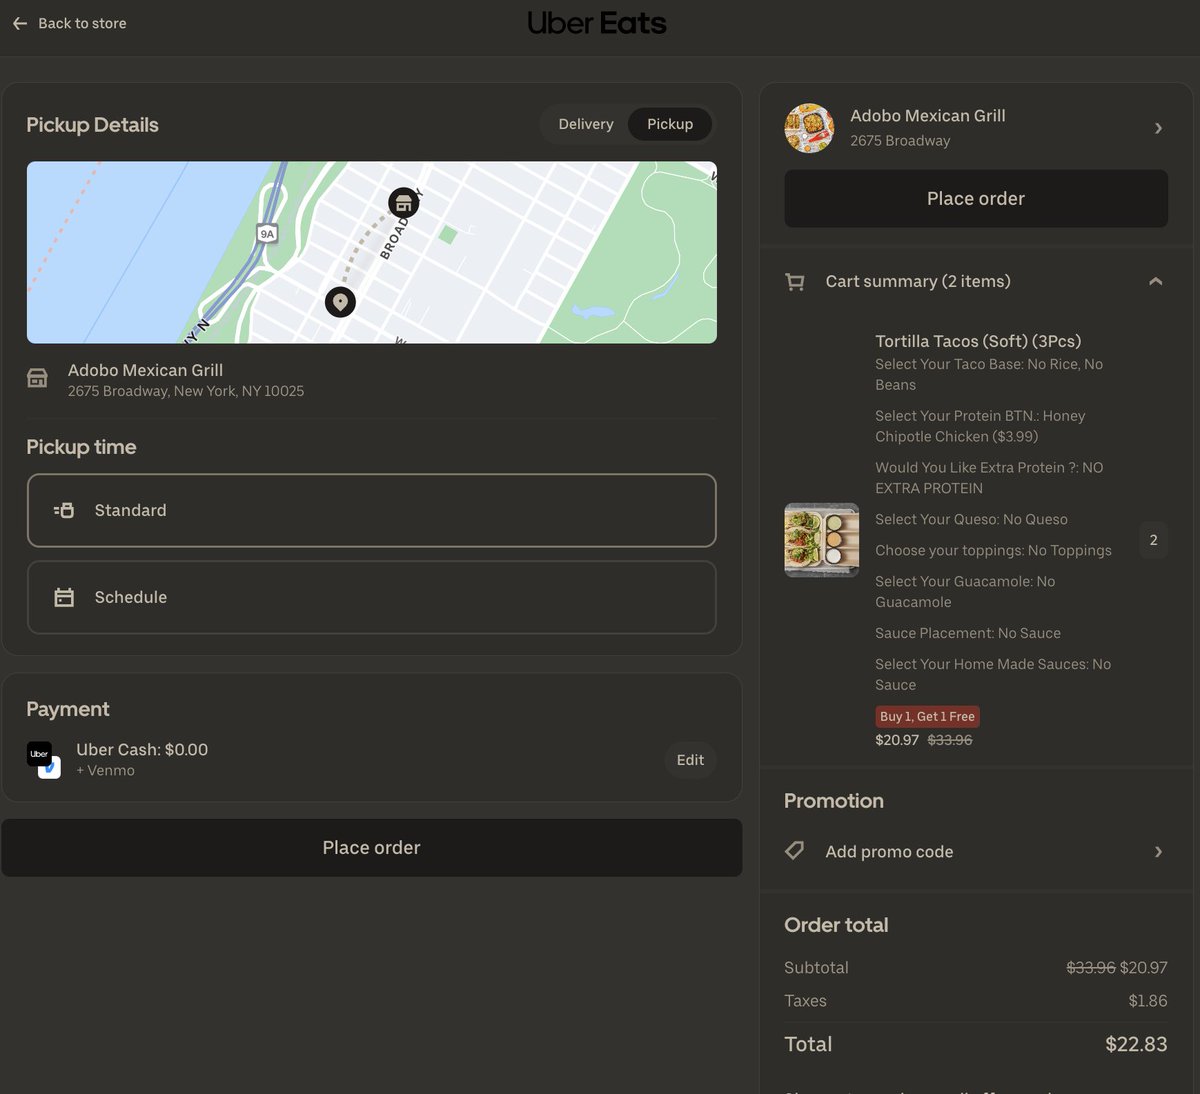Choose the Schedule pickup time
The image size is (1200, 1094).
tap(372, 597)
